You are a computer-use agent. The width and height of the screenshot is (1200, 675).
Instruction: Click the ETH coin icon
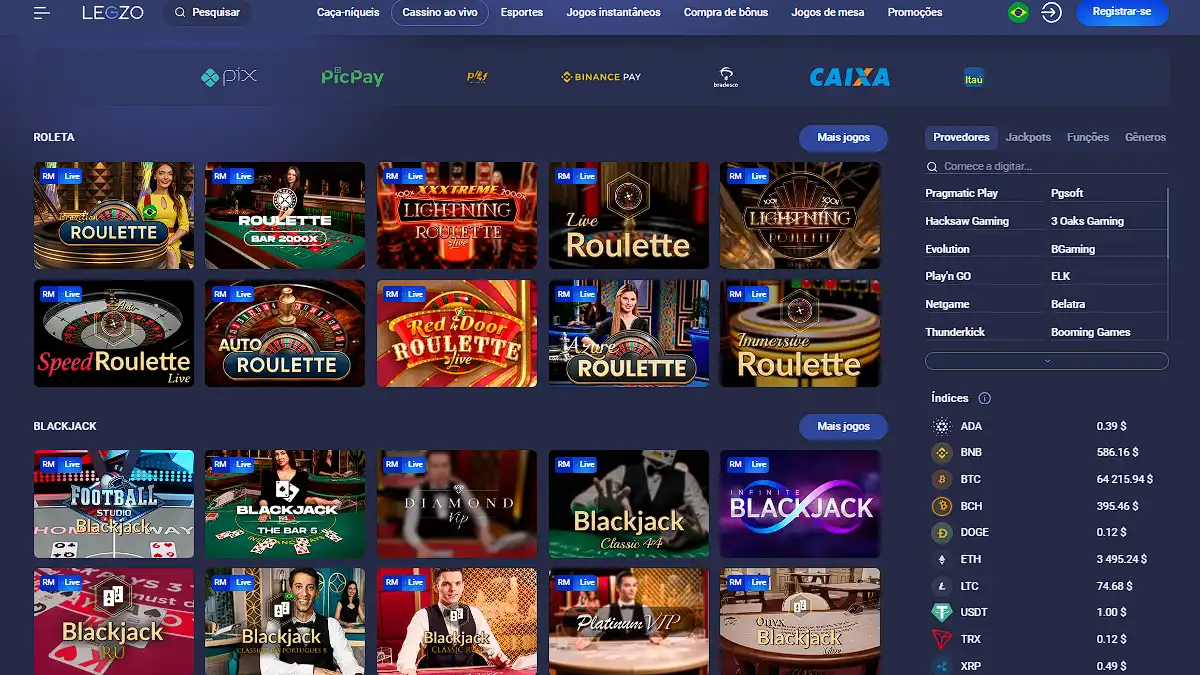(941, 559)
